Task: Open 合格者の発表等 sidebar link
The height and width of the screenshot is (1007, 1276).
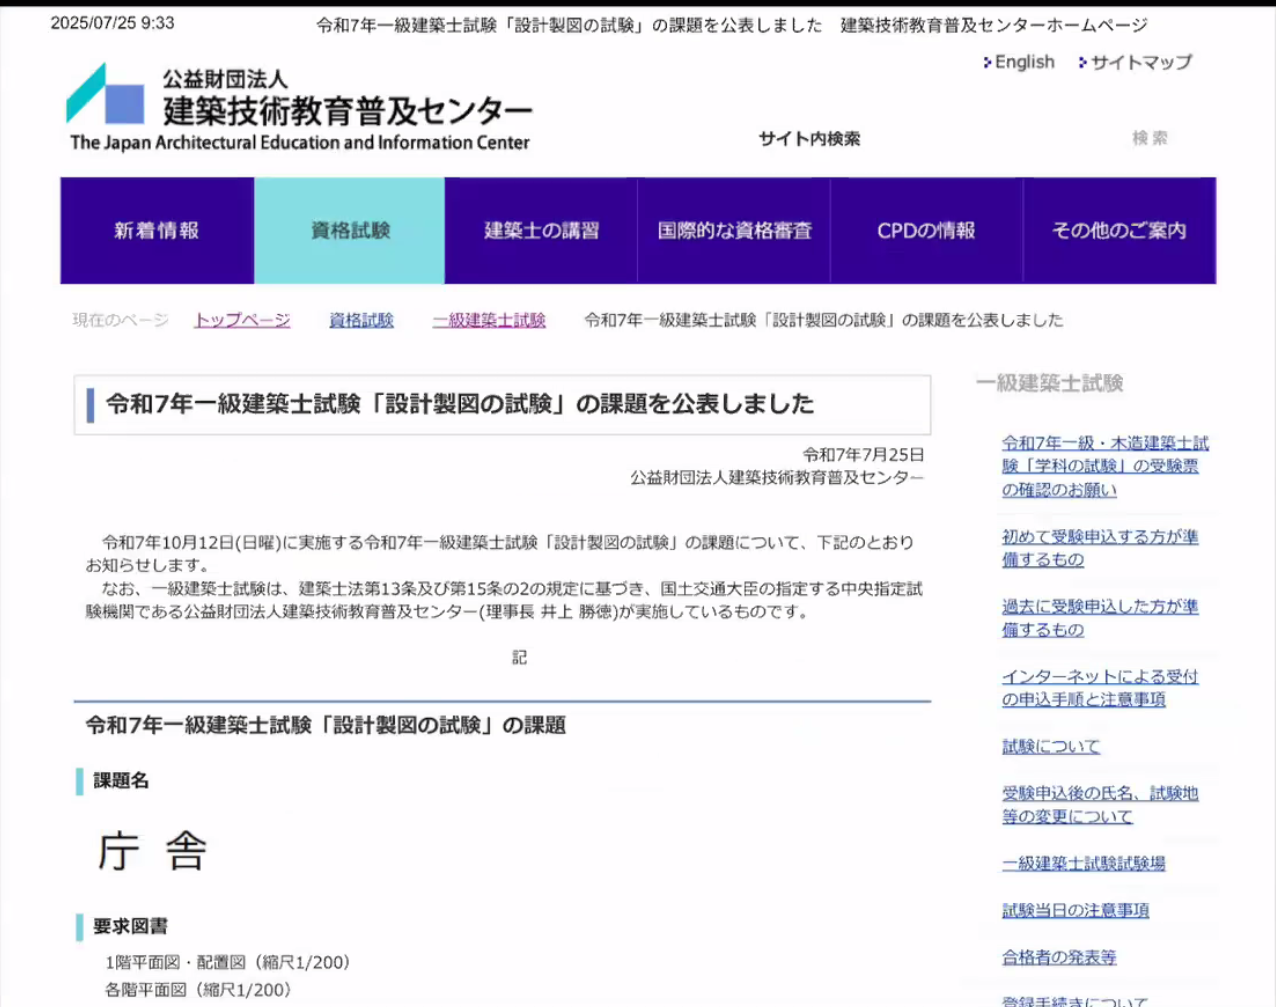Action: click(x=1059, y=957)
